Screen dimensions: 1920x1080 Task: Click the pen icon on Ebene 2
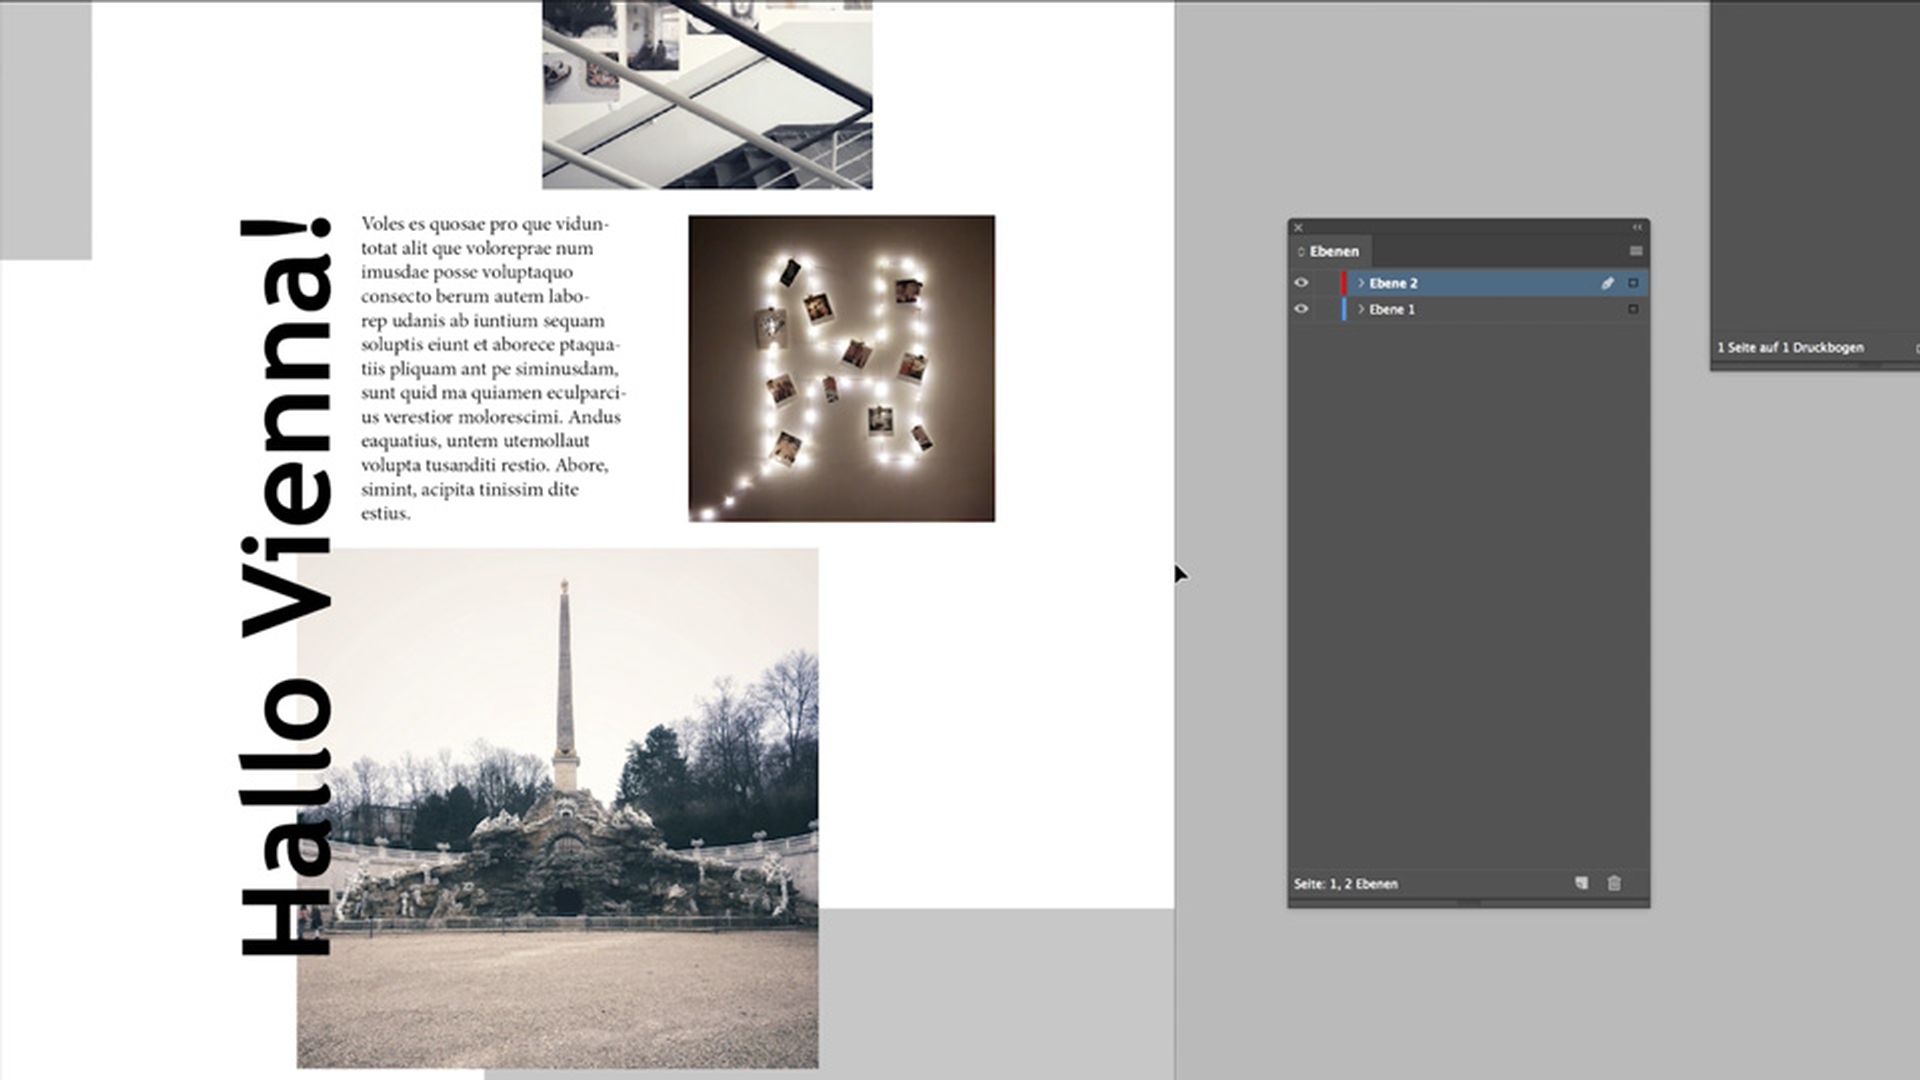pos(1607,283)
